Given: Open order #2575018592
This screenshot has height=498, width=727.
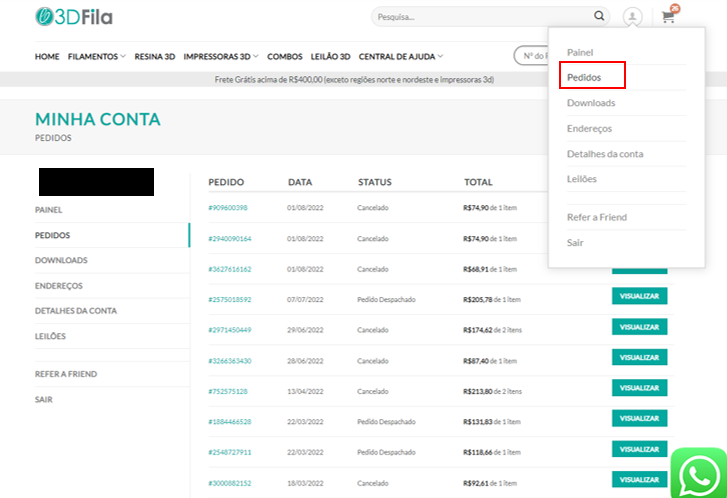Looking at the screenshot, I should click(230, 300).
